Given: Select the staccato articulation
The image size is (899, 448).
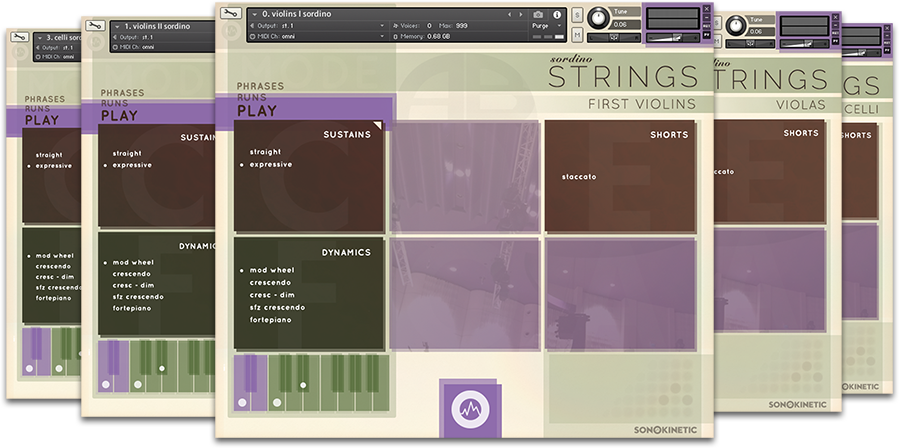Looking at the screenshot, I should (x=579, y=177).
